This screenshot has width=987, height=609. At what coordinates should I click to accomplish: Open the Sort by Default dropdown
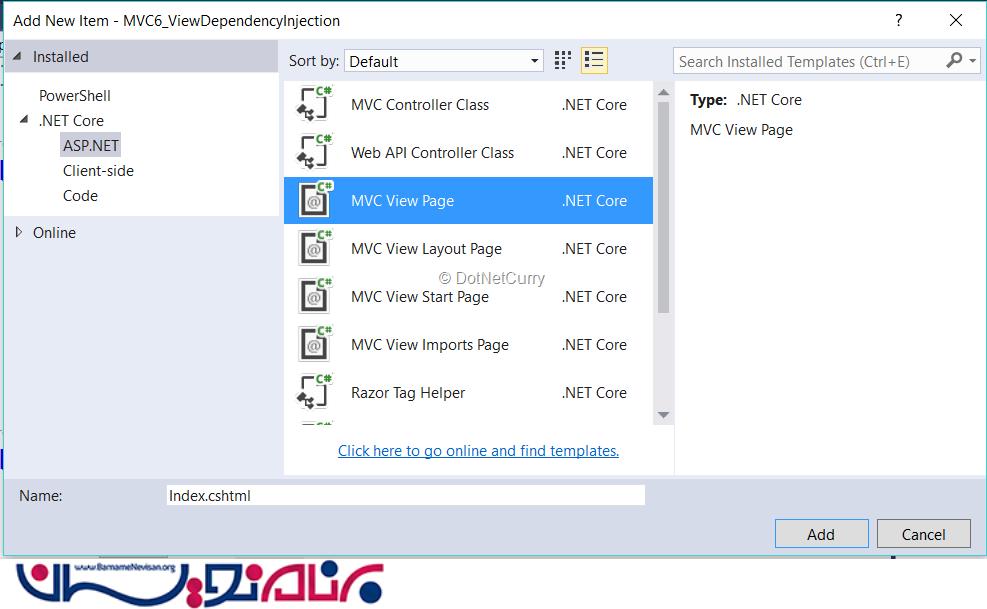pos(443,61)
